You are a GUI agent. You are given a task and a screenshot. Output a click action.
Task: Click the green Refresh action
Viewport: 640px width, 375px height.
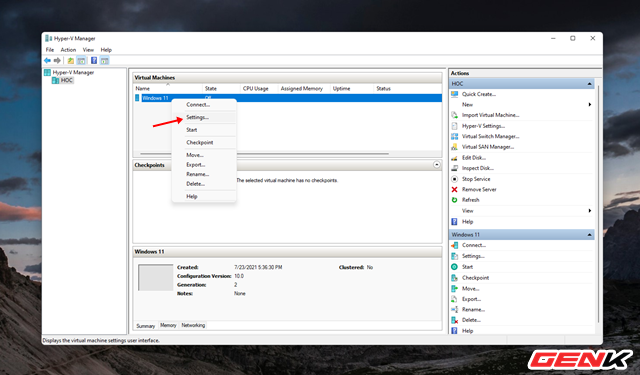coord(471,200)
